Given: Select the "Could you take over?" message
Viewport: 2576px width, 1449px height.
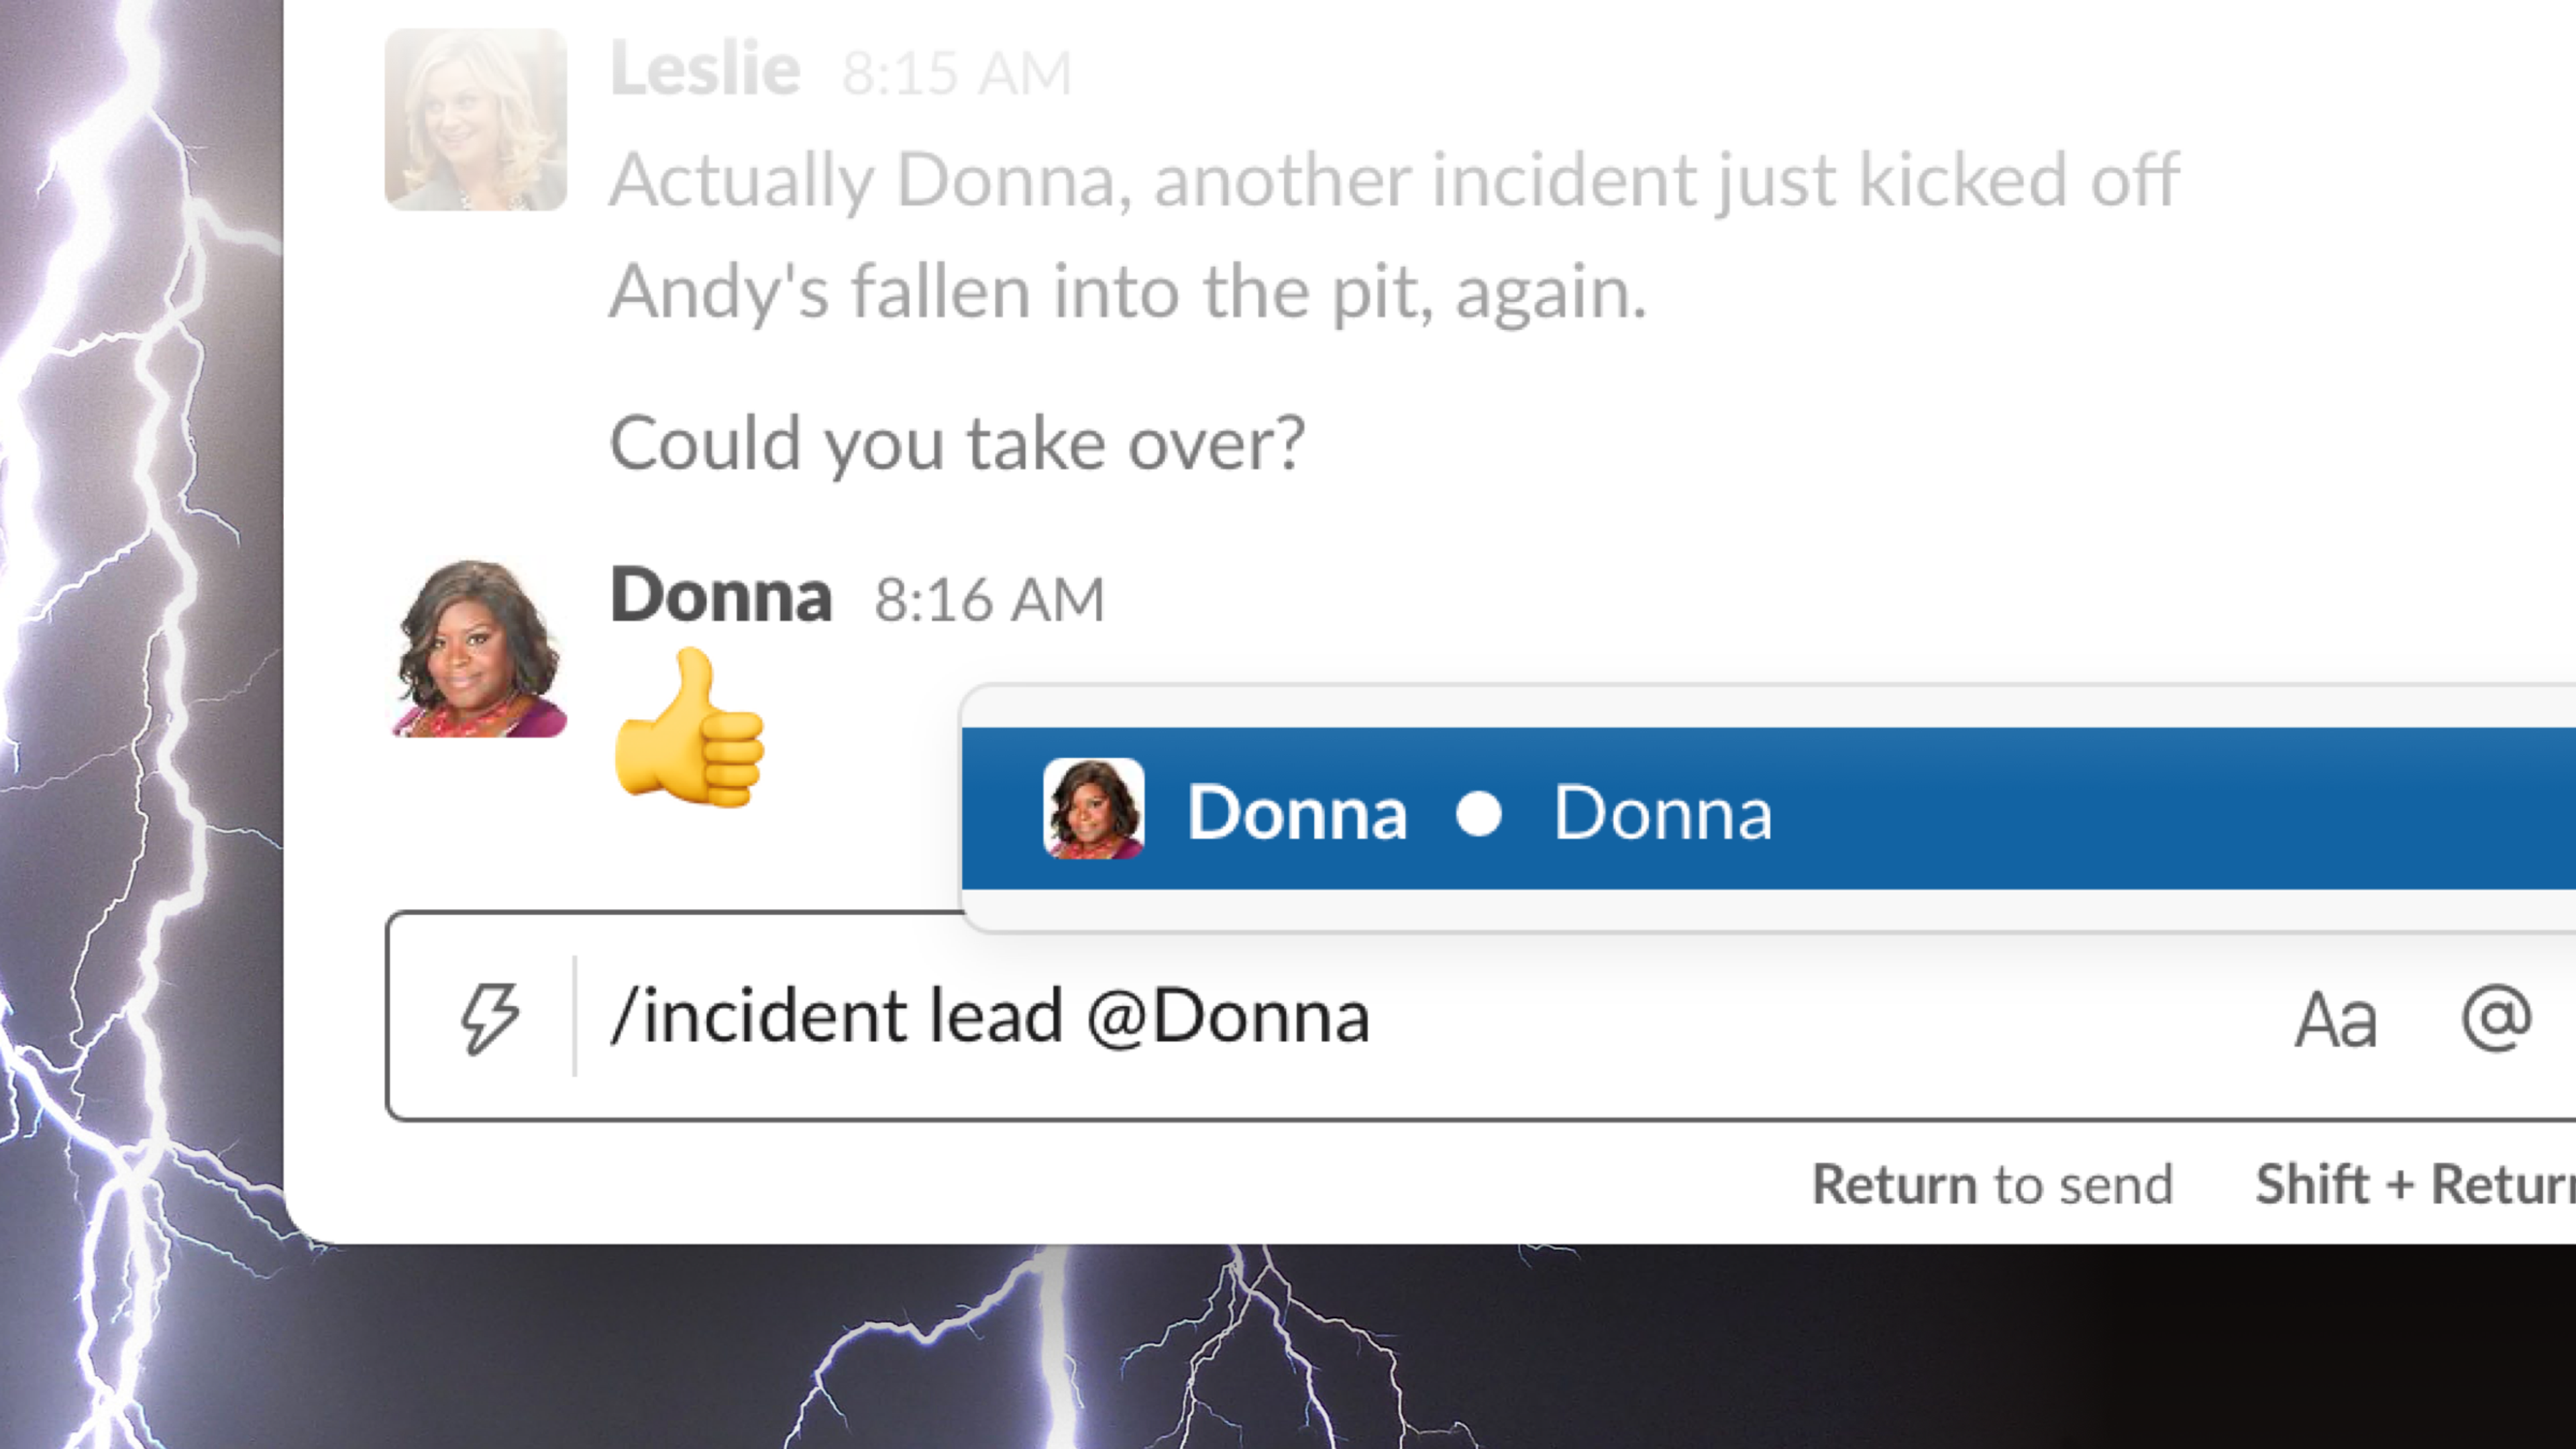Looking at the screenshot, I should (x=957, y=444).
